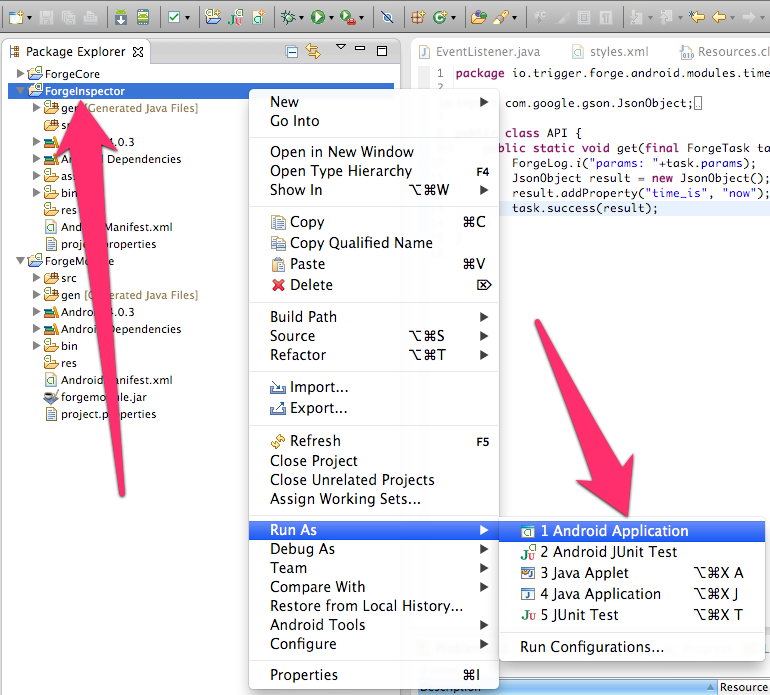The image size is (770, 695).
Task: Open Package Explorer view menu triangle
Action: click(x=340, y=47)
